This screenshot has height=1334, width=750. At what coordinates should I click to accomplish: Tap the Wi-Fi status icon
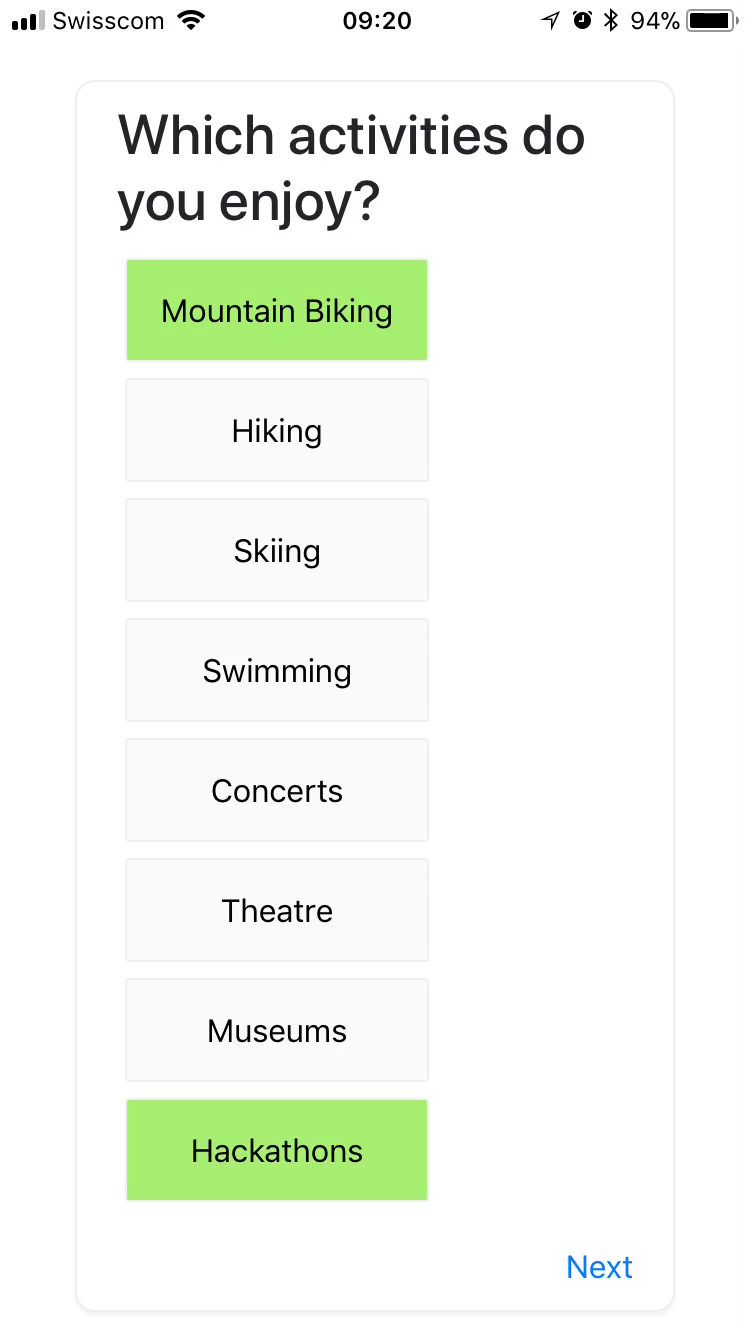pos(190,20)
